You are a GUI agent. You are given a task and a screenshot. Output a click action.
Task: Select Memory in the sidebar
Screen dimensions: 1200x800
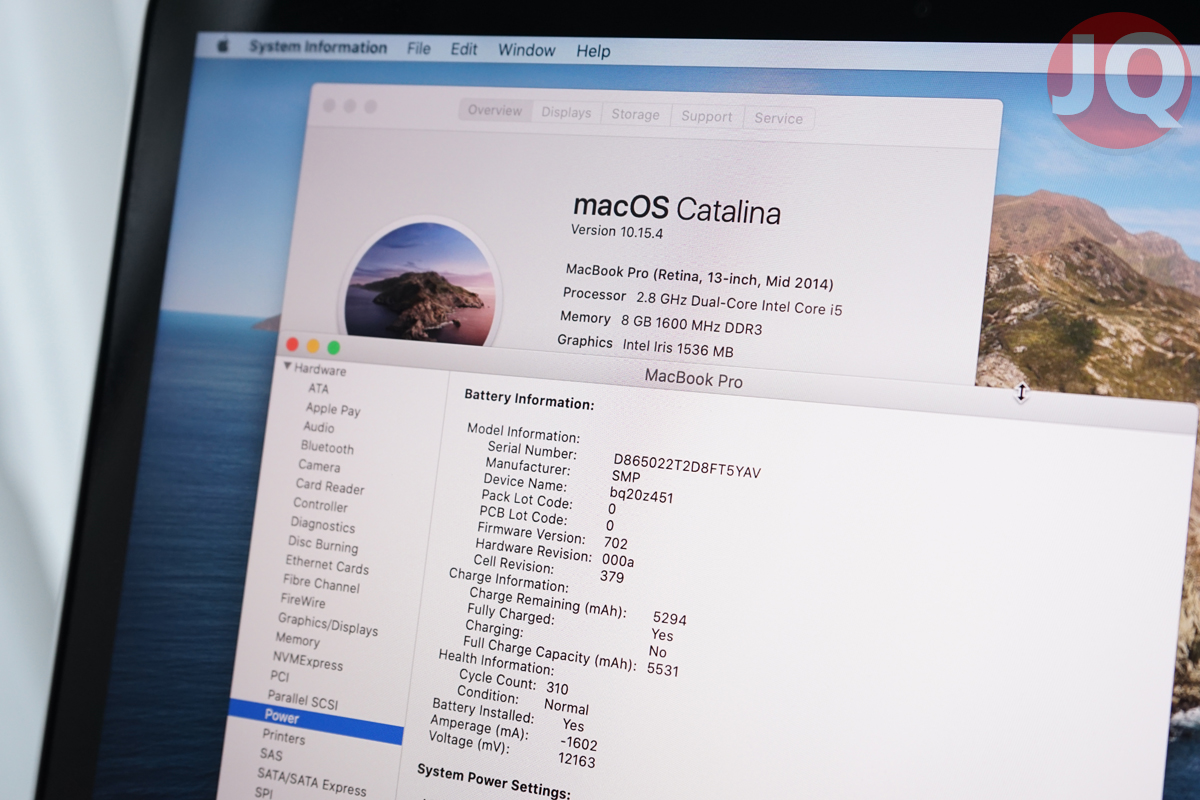coord(297,640)
